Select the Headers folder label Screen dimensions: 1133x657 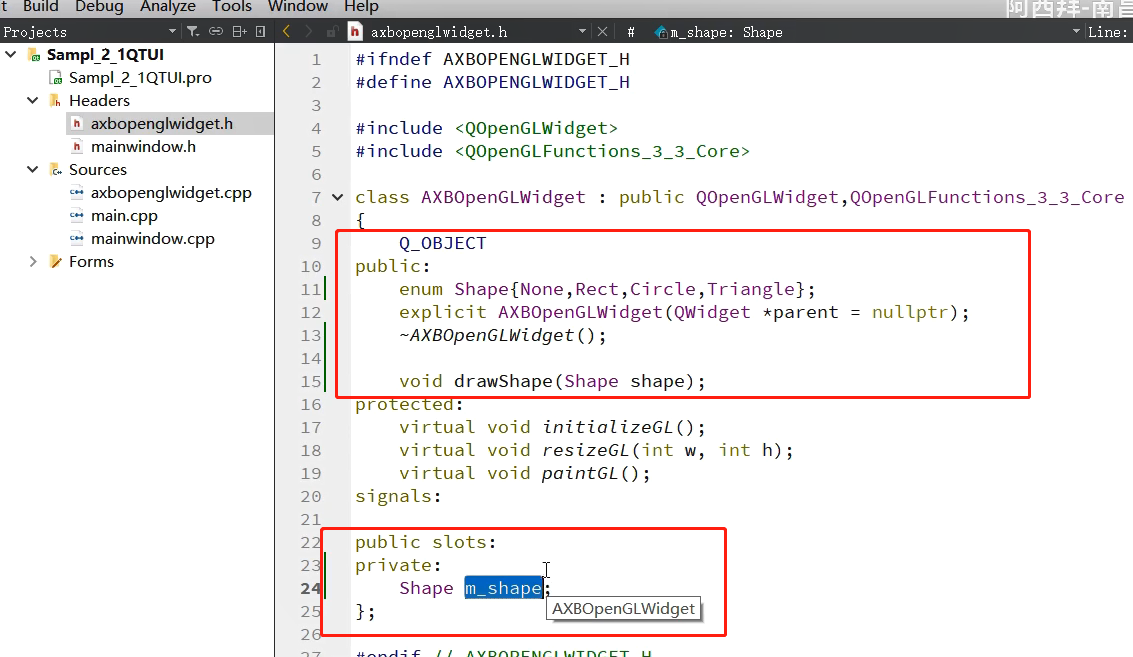[100, 100]
